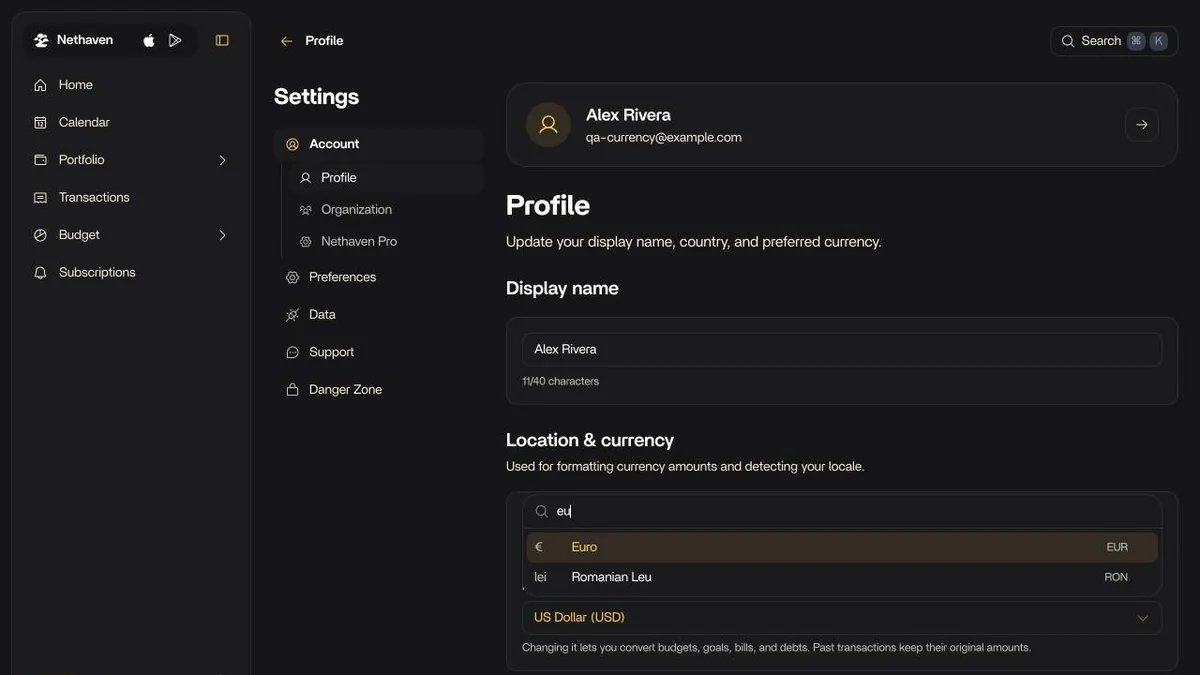Click the Profile person icon in Settings
Screen dimensions: 1200x675
point(306,178)
